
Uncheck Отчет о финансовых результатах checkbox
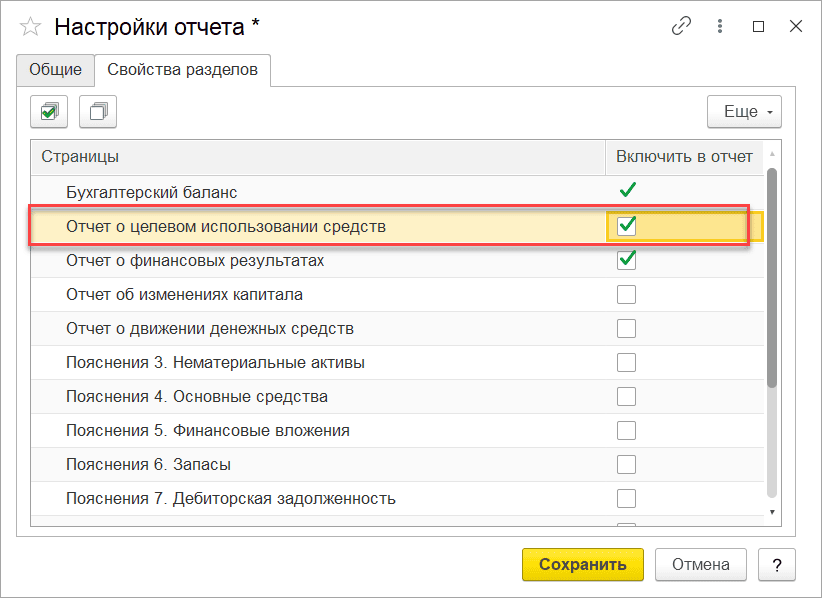click(x=627, y=260)
